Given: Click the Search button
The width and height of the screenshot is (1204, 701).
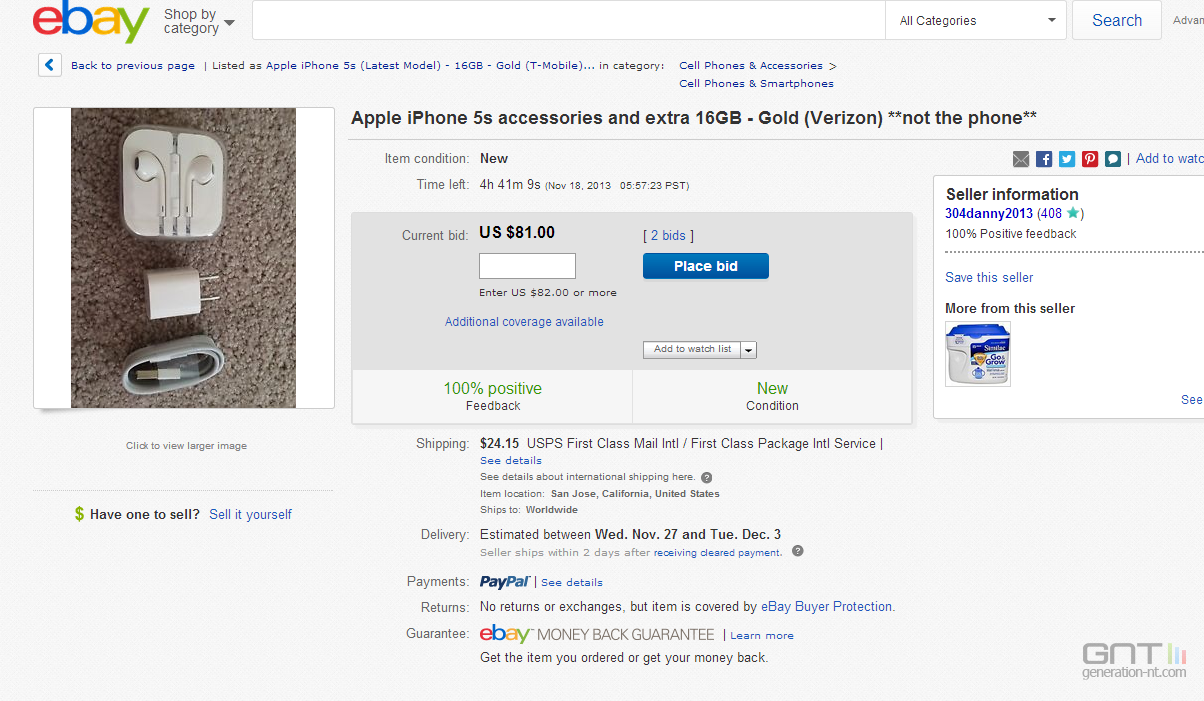Looking at the screenshot, I should click(x=1117, y=20).
